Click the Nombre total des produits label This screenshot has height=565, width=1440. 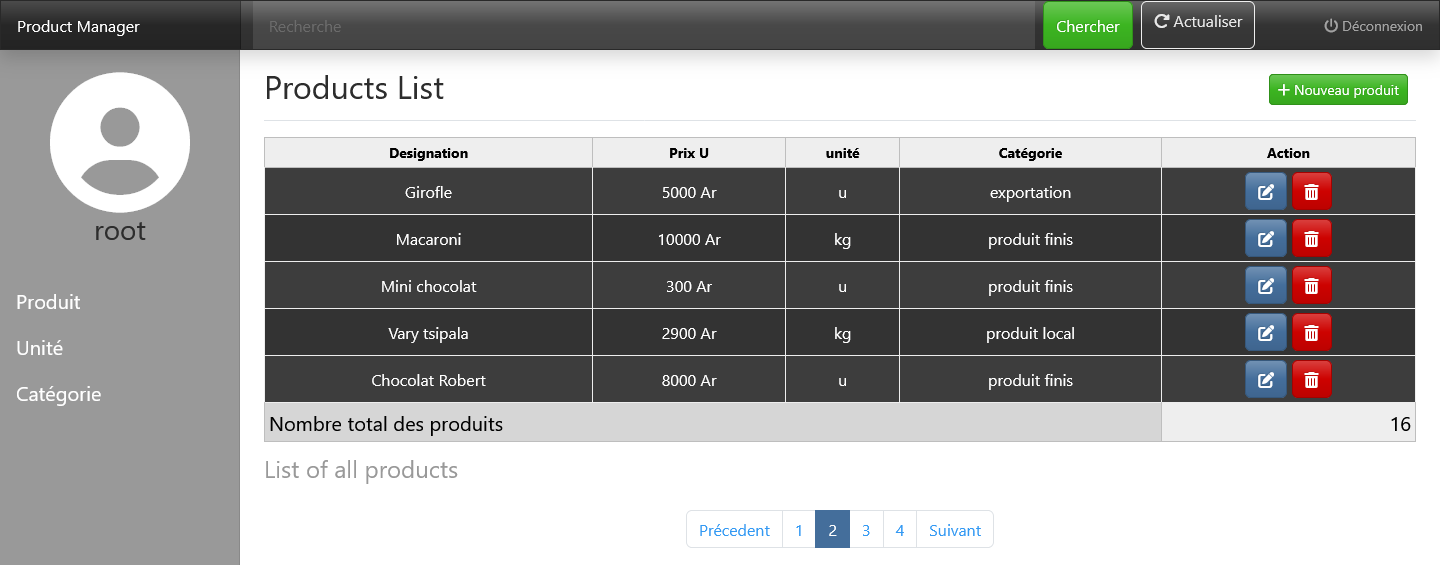click(386, 424)
